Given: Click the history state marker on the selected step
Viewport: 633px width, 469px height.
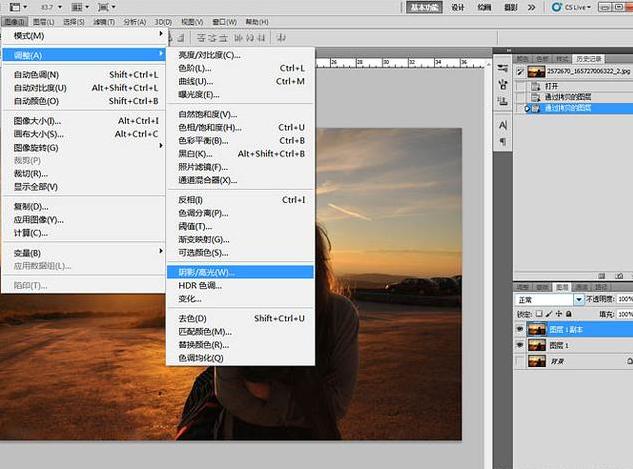Looking at the screenshot, I should [526, 108].
